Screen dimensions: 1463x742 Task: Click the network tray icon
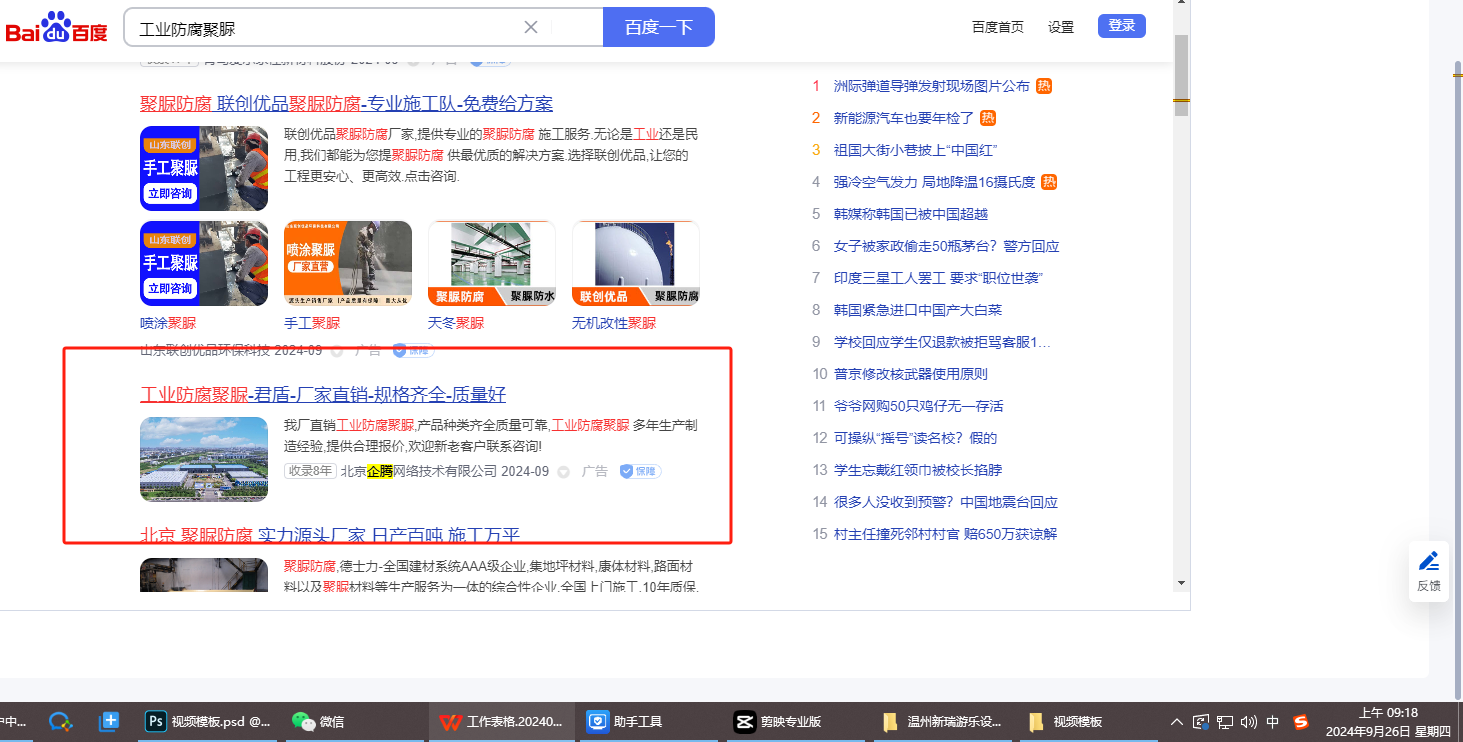click(x=1224, y=721)
